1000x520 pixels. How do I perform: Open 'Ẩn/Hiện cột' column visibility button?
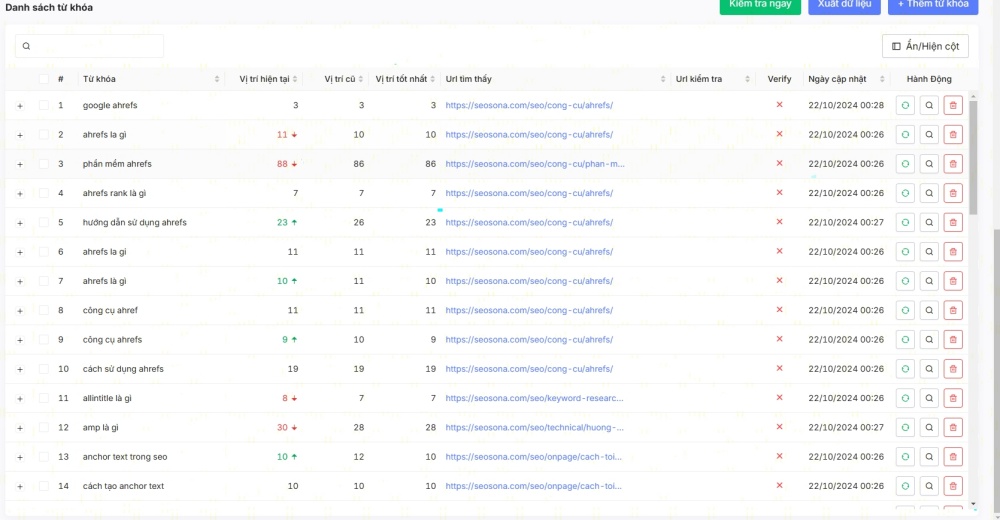[925, 46]
